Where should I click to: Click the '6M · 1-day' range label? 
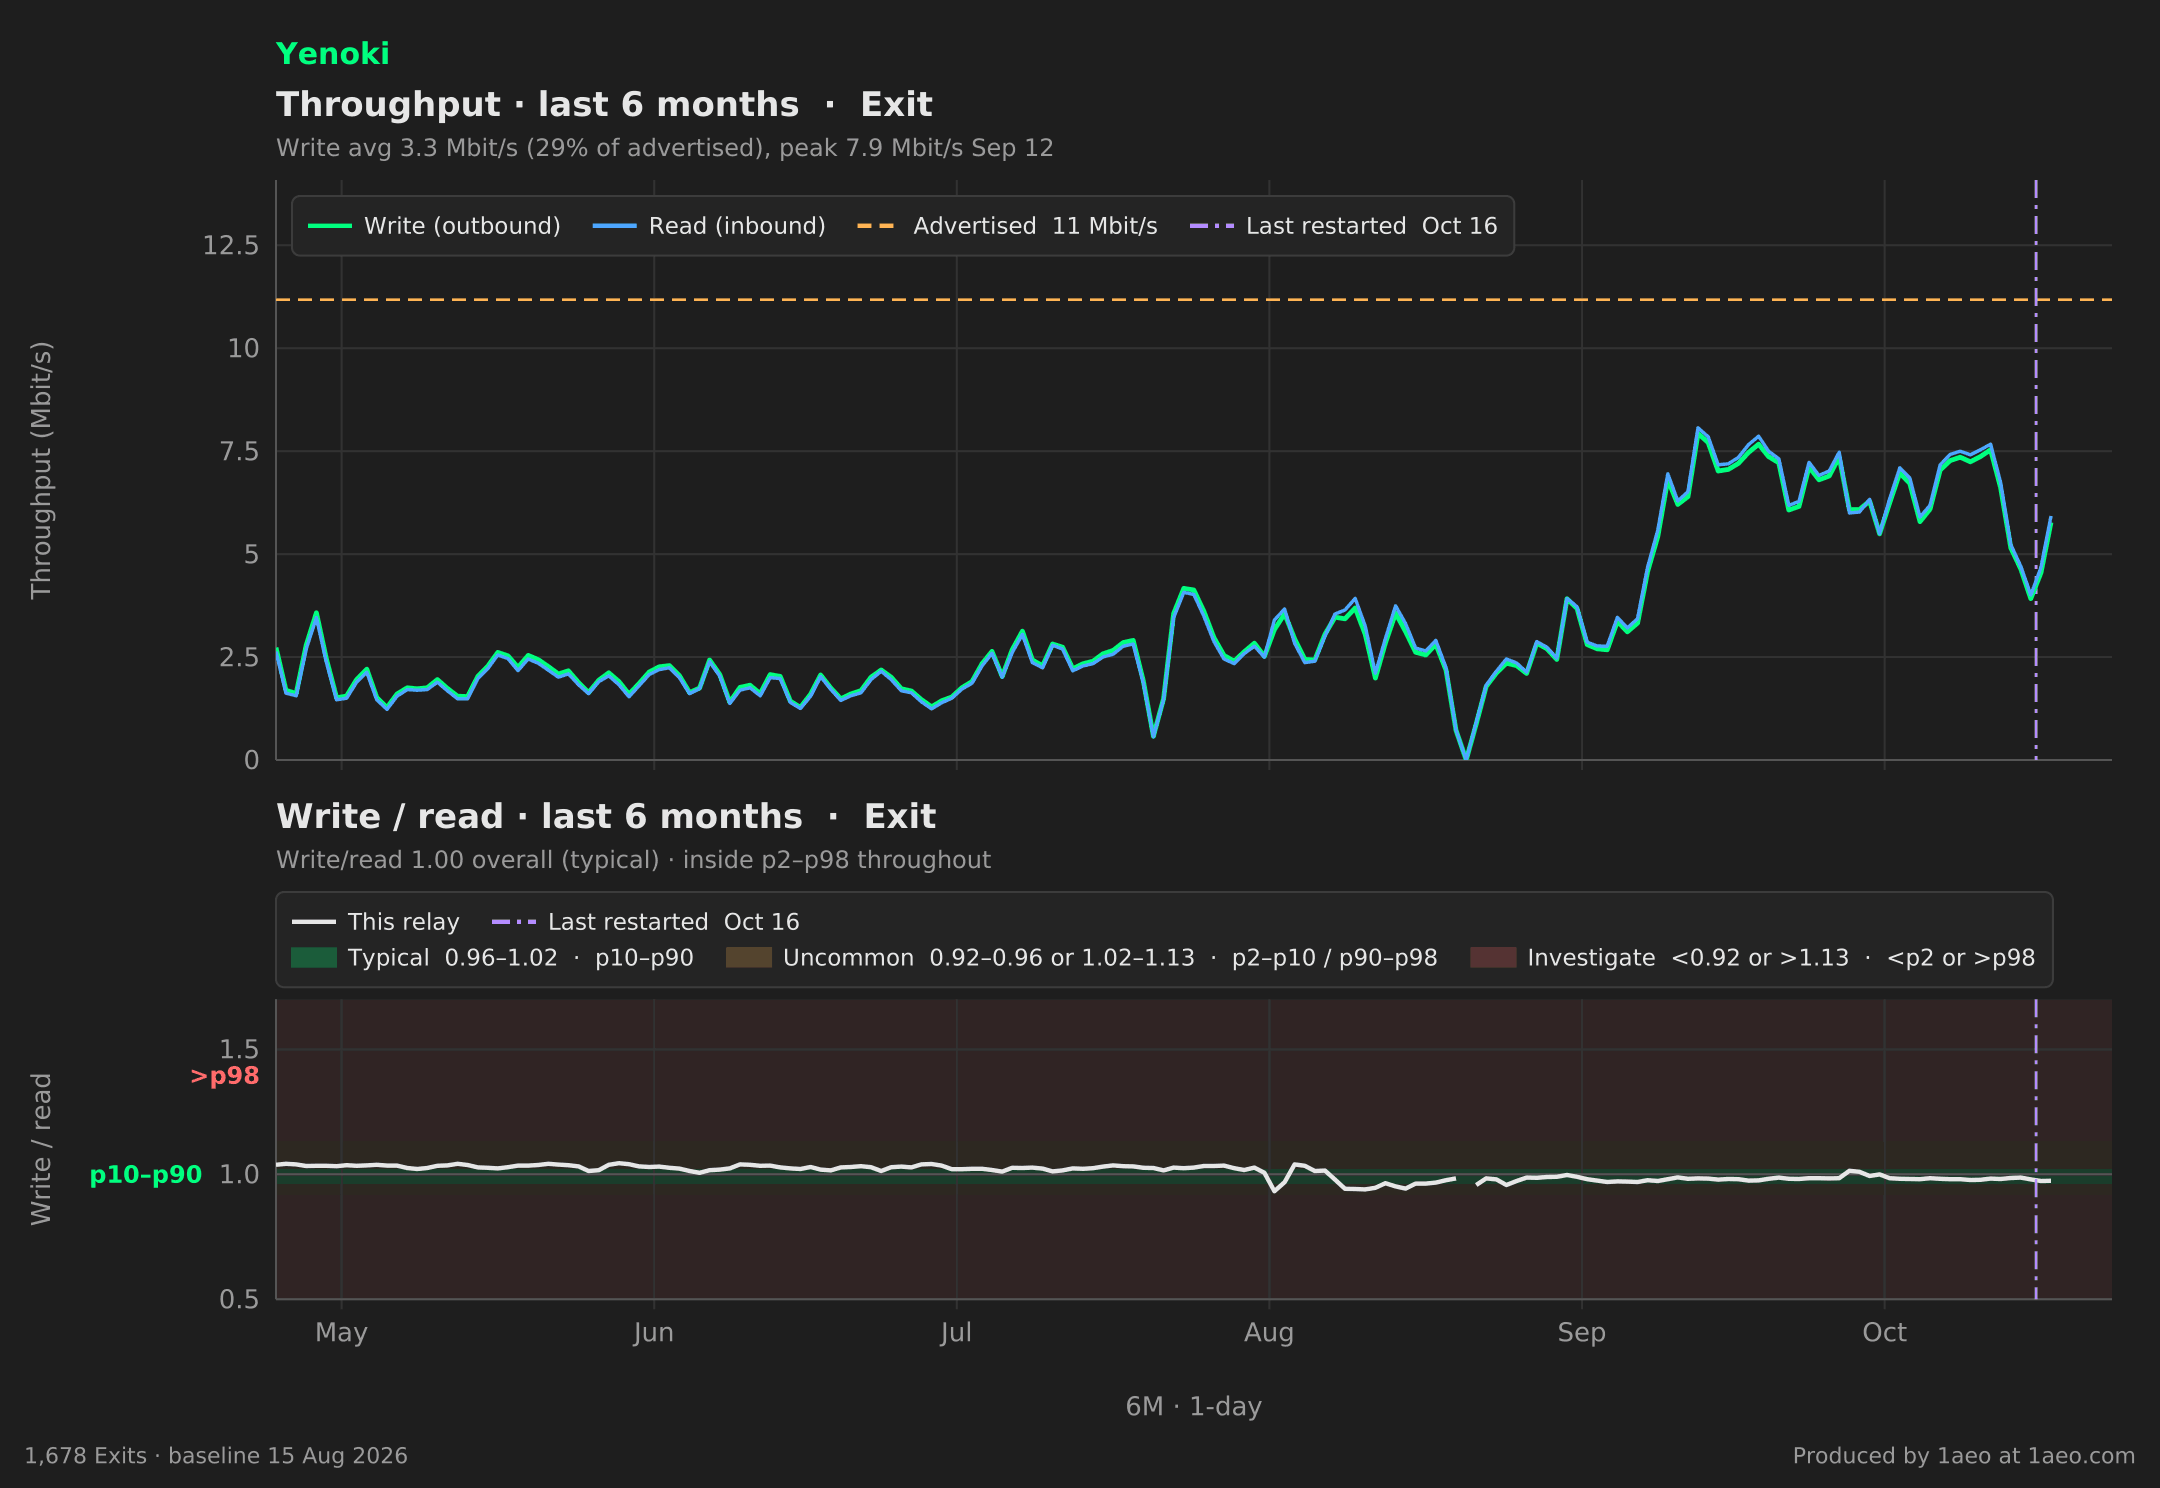[x=1194, y=1407]
